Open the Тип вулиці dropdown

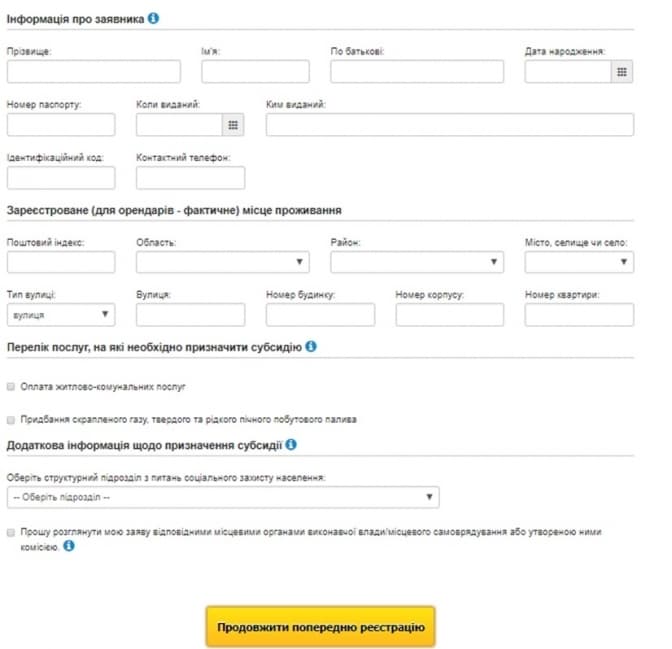(x=61, y=315)
